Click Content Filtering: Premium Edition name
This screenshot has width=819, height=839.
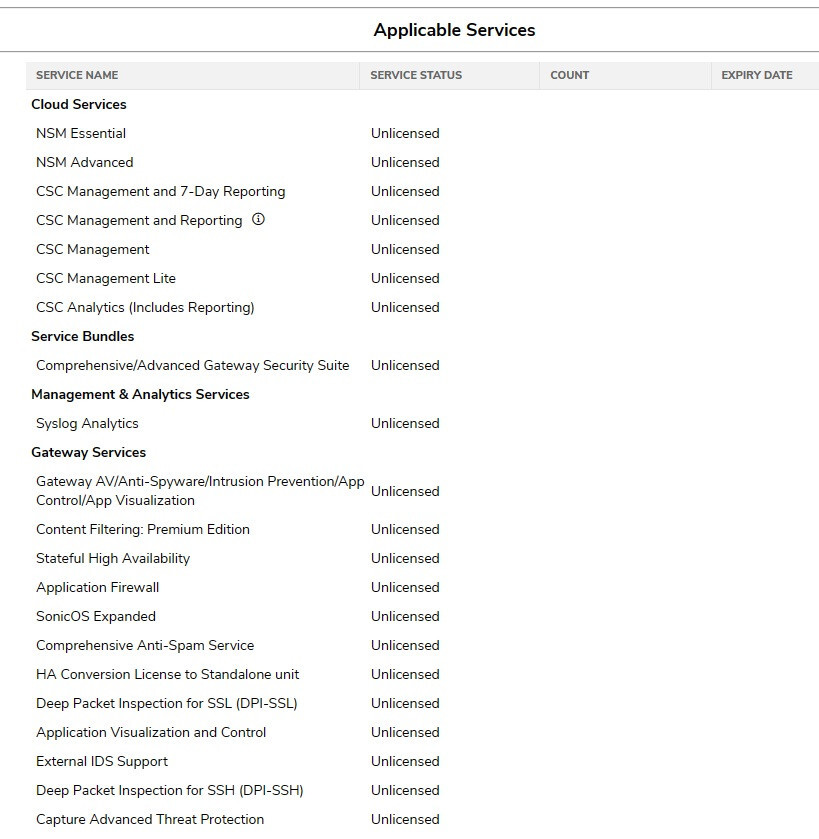coord(143,529)
